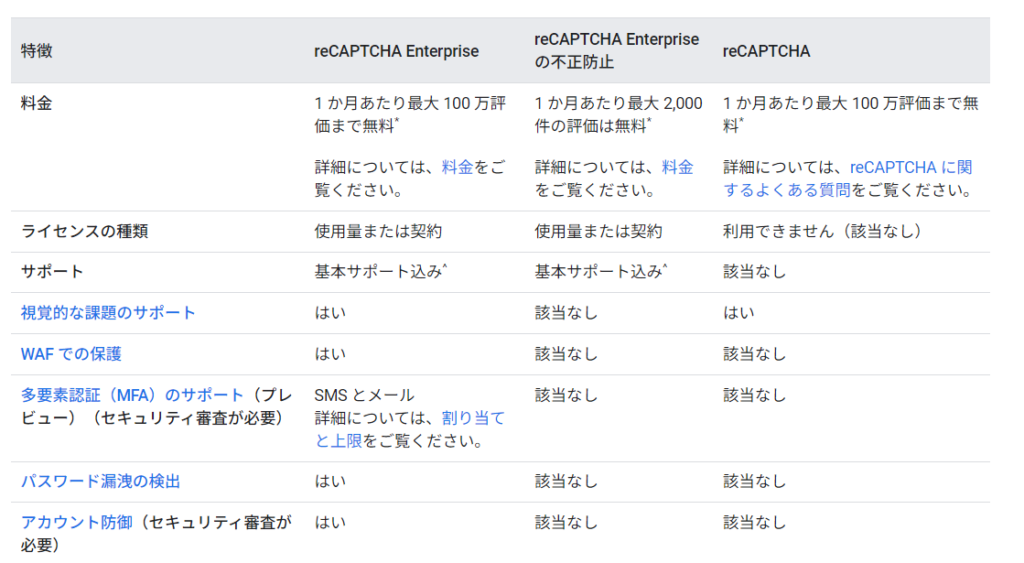Open the アカウント防御 link
This screenshot has height=563, width=1024.
point(76,522)
